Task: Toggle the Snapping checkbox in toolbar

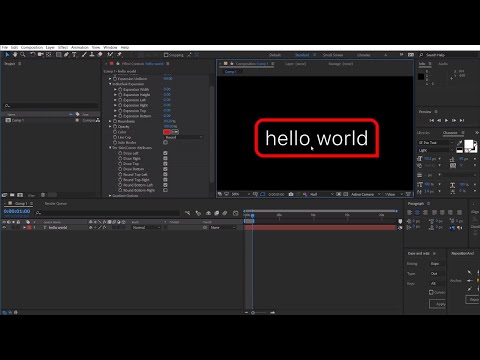Action: coord(166,55)
